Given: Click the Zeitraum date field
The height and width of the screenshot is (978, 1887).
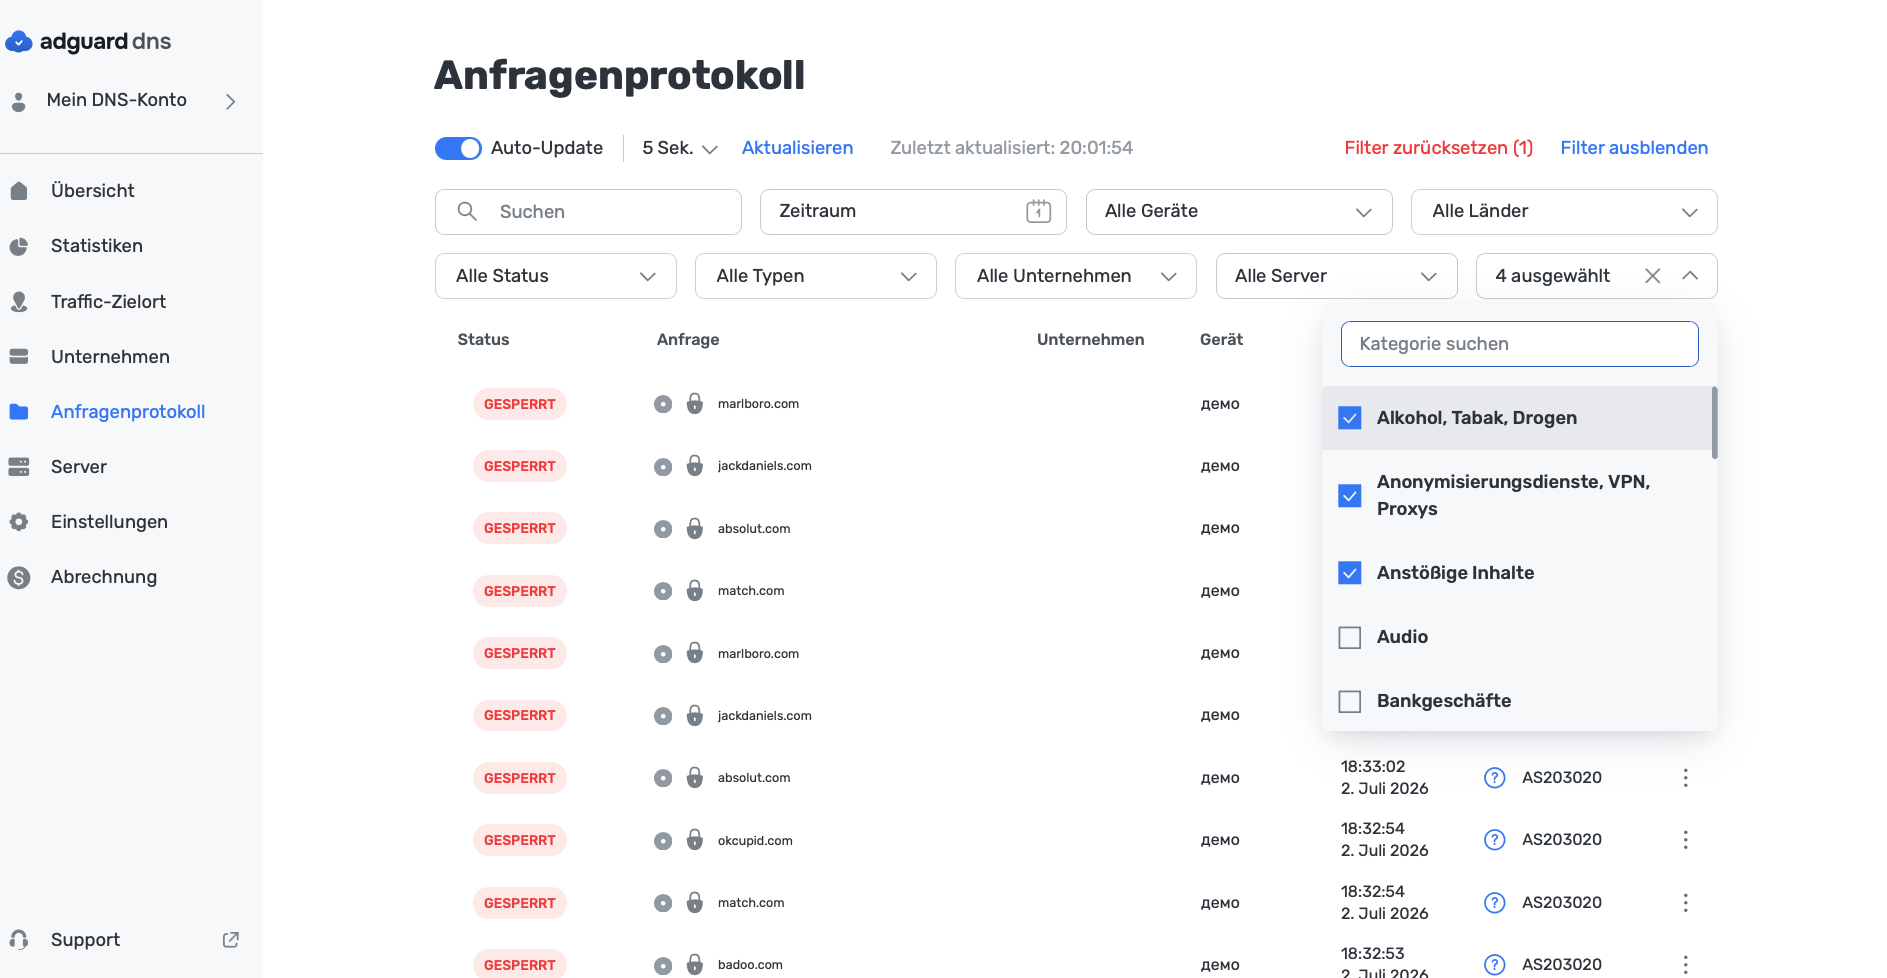Looking at the screenshot, I should (x=913, y=212).
